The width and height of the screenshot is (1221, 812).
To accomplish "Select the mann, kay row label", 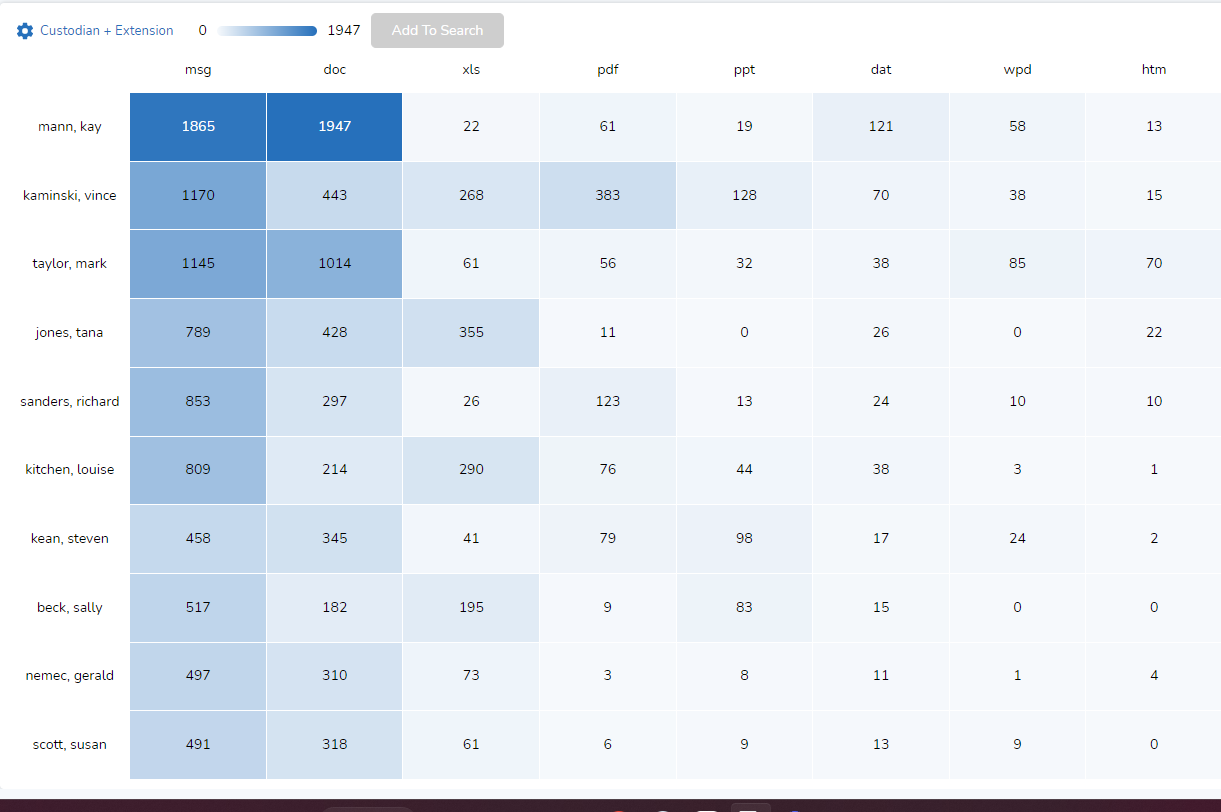I will click(x=70, y=127).
